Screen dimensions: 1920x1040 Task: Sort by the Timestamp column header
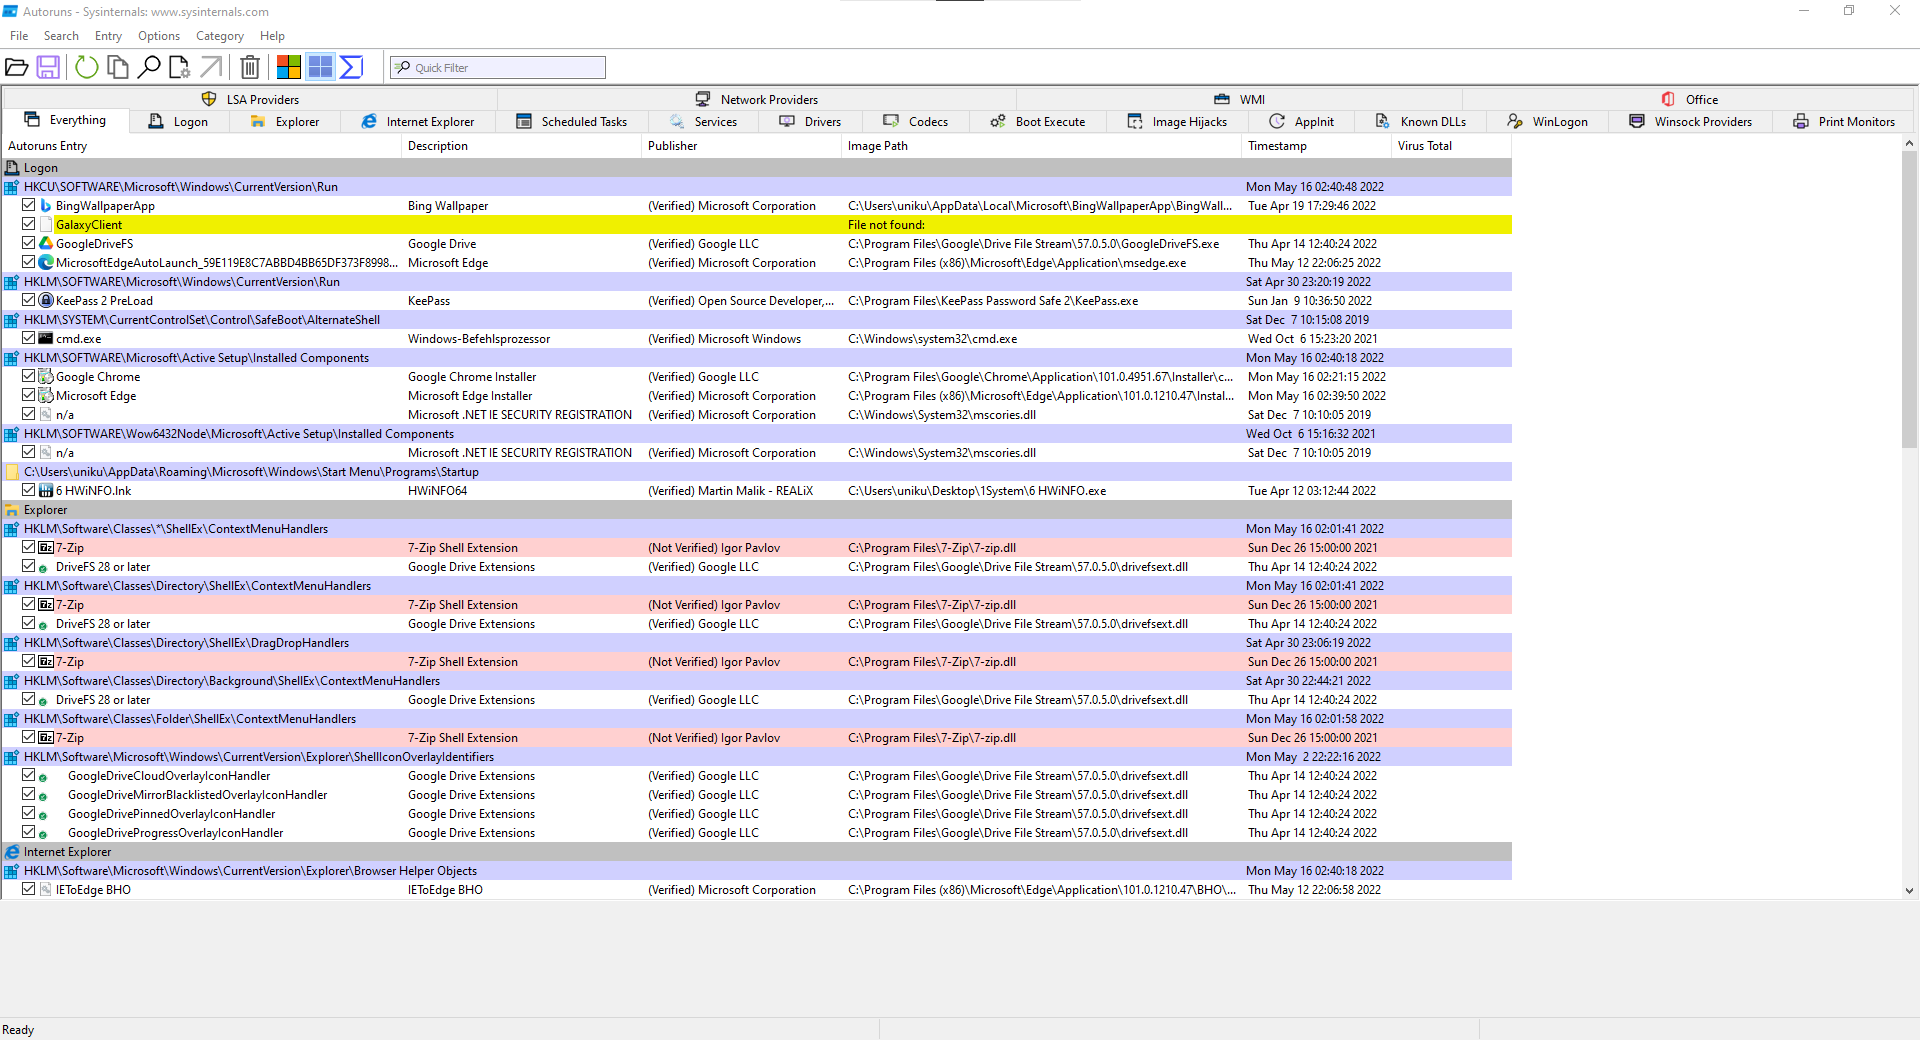coord(1316,146)
